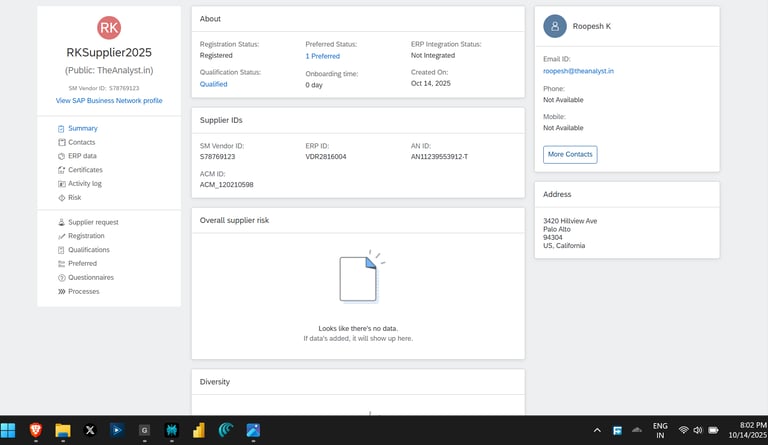768x445 pixels.
Task: Open the Power BI taskbar icon
Action: point(198,430)
